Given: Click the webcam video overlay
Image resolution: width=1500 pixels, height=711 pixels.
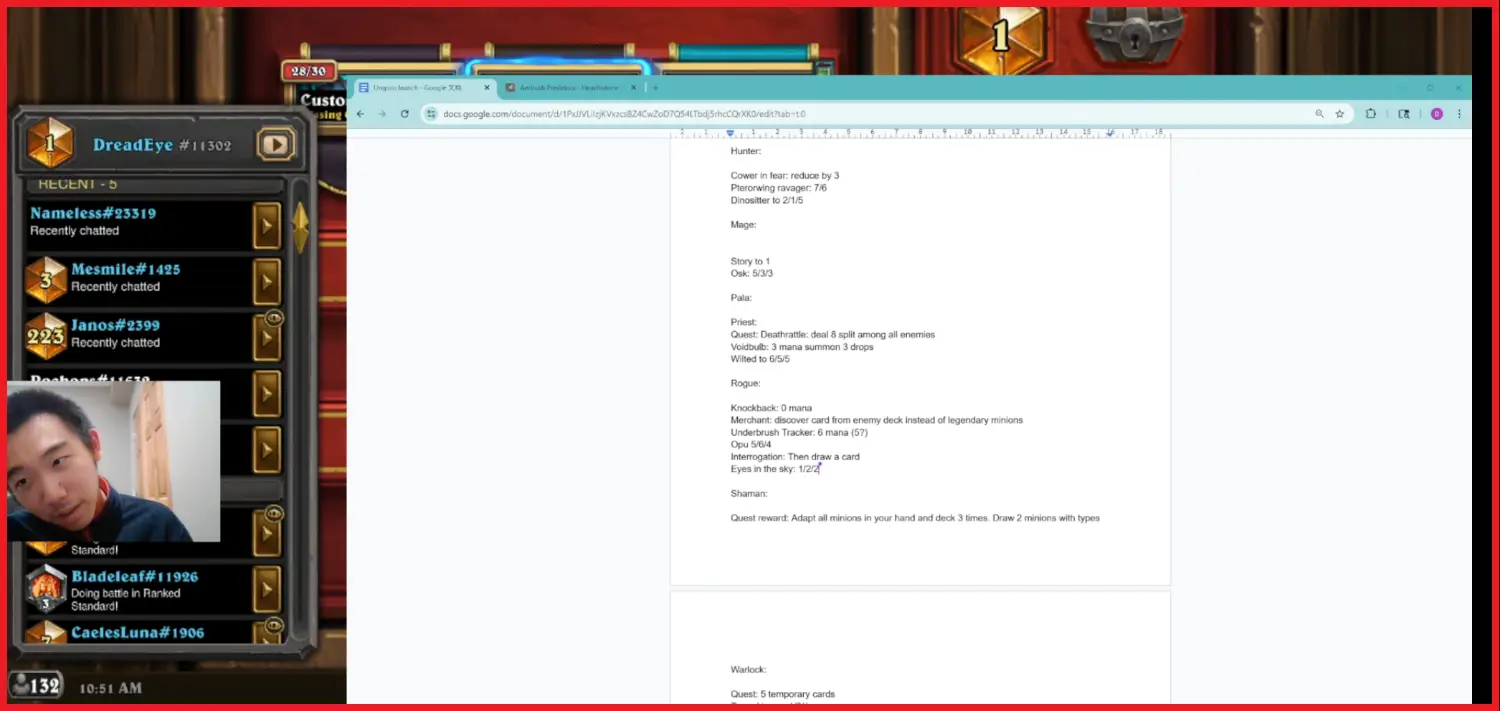Looking at the screenshot, I should pyautogui.click(x=114, y=461).
